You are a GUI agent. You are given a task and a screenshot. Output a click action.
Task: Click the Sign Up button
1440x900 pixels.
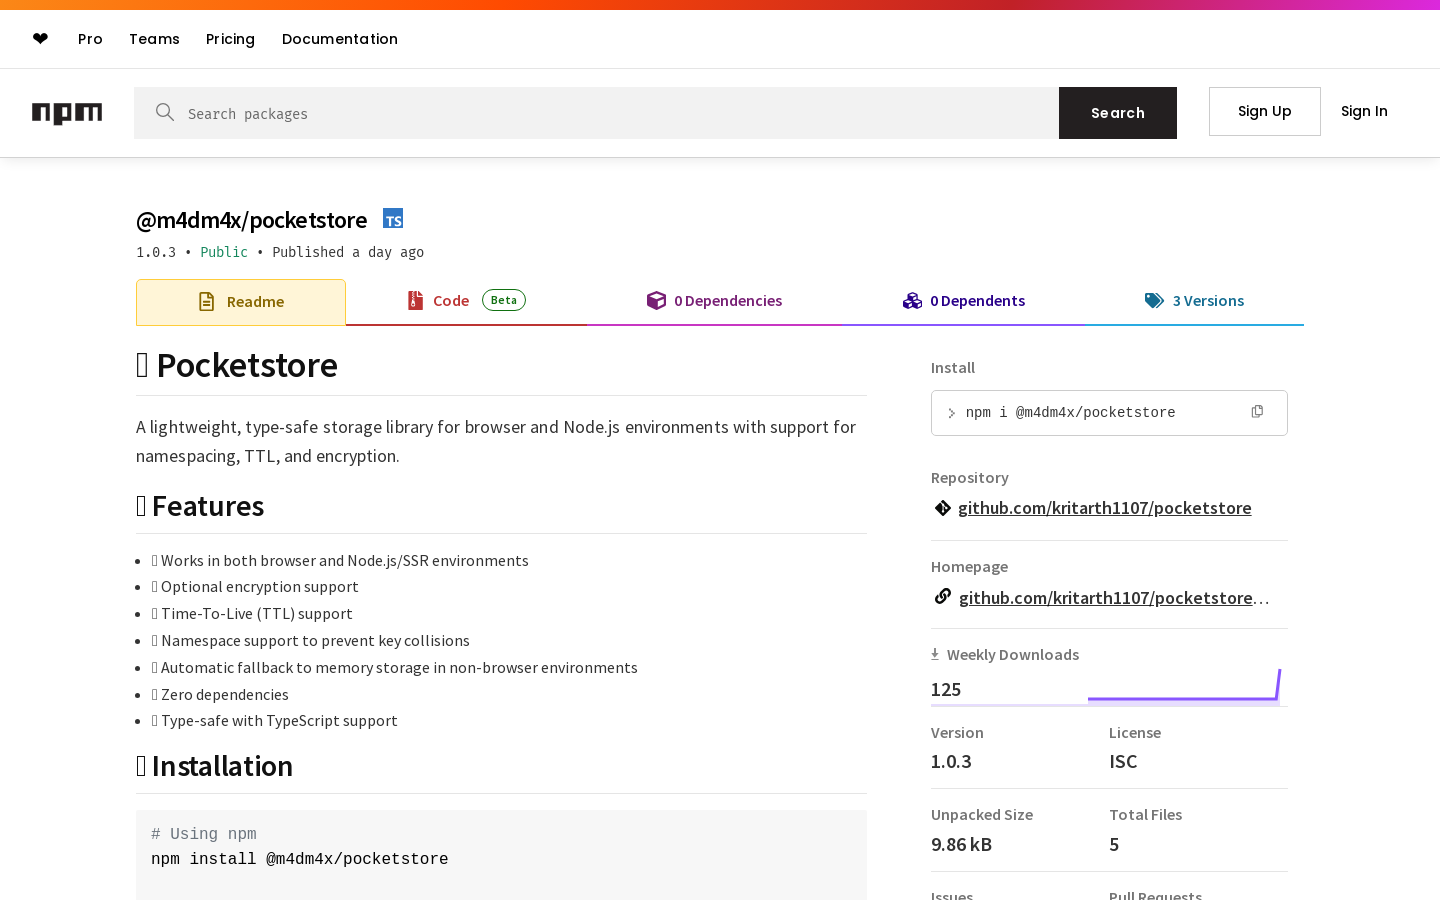click(x=1265, y=111)
